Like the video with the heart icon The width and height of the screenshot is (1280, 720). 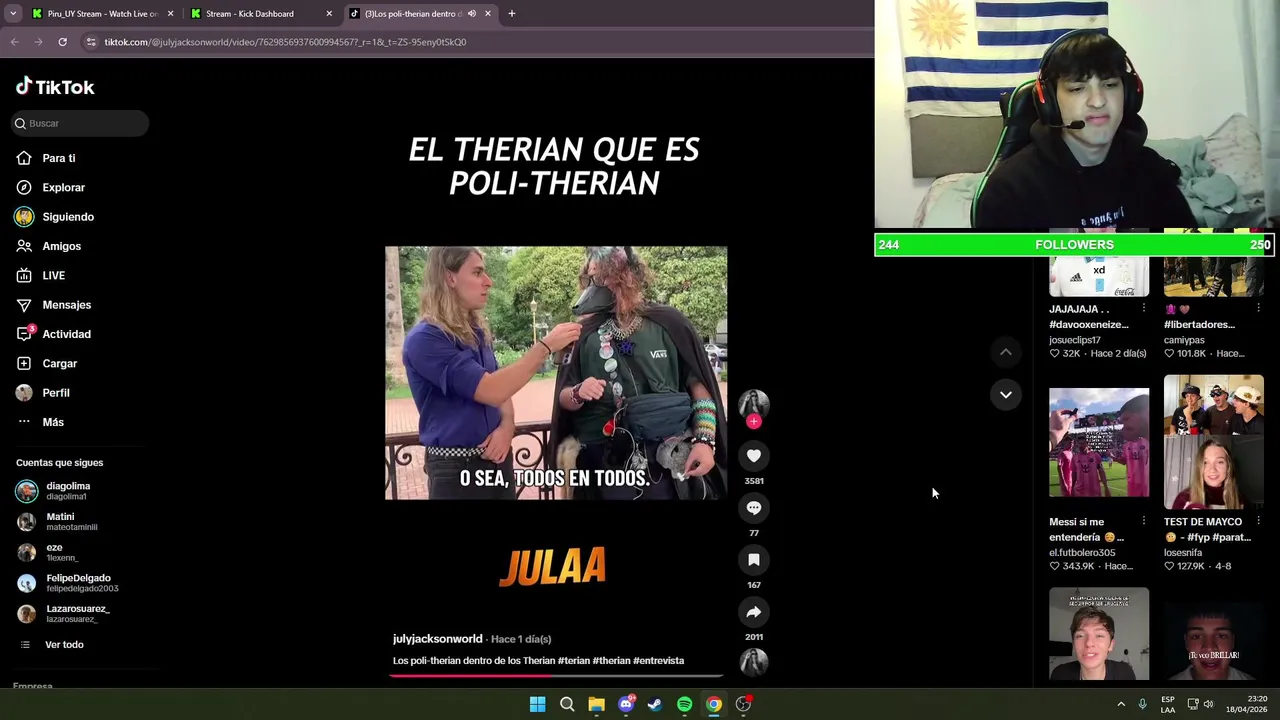pyautogui.click(x=754, y=456)
